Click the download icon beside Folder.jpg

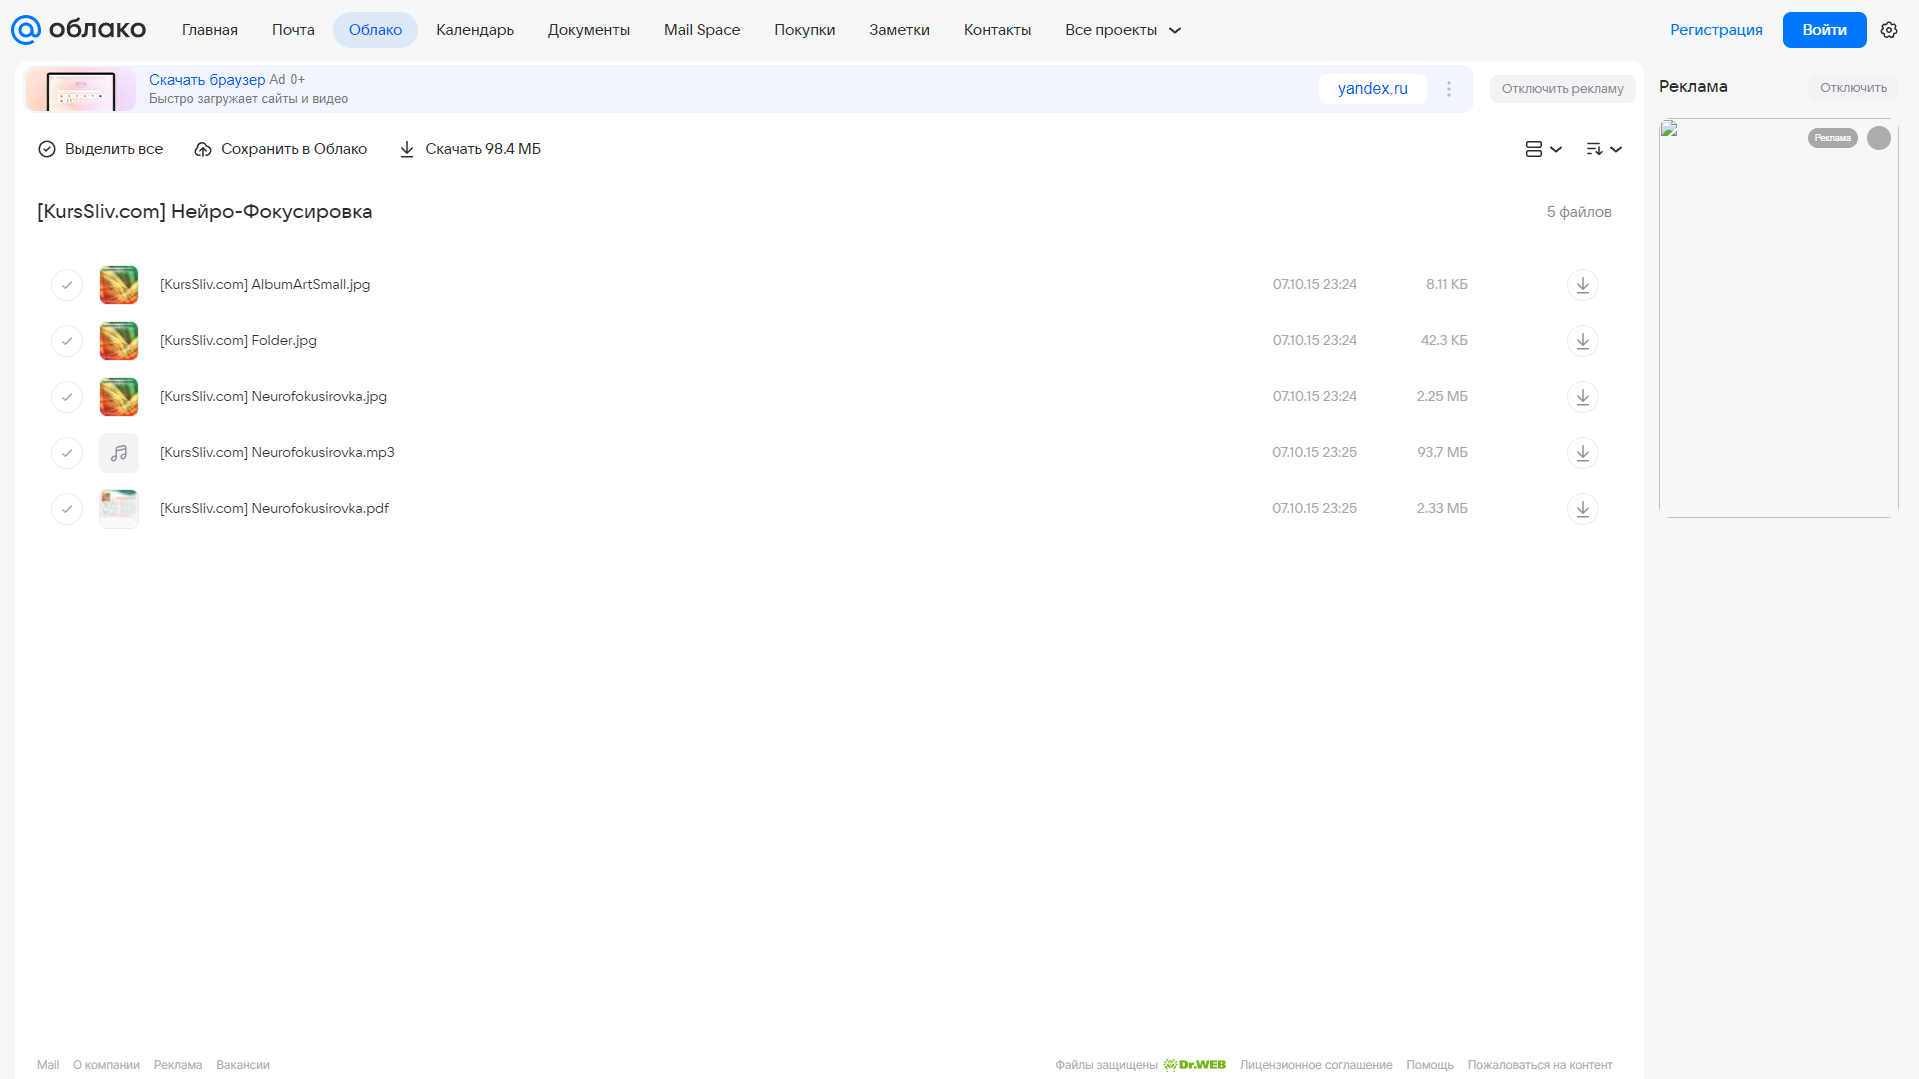click(x=1582, y=341)
